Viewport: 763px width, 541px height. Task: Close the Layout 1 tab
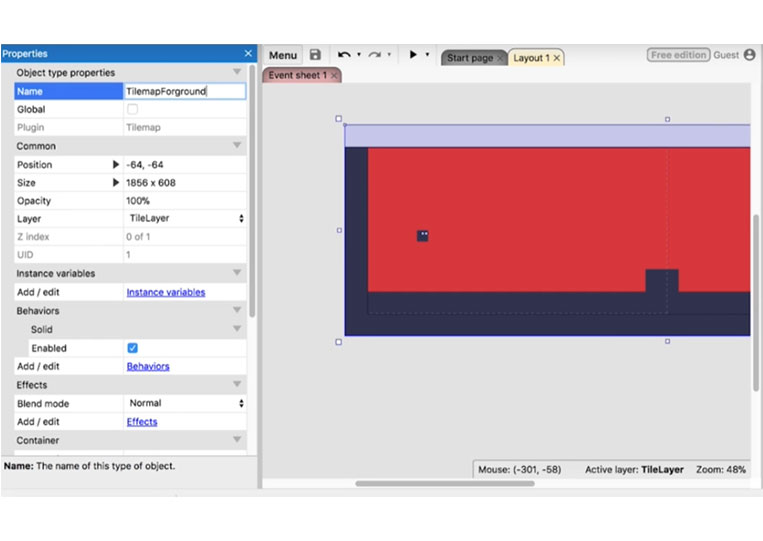point(557,58)
